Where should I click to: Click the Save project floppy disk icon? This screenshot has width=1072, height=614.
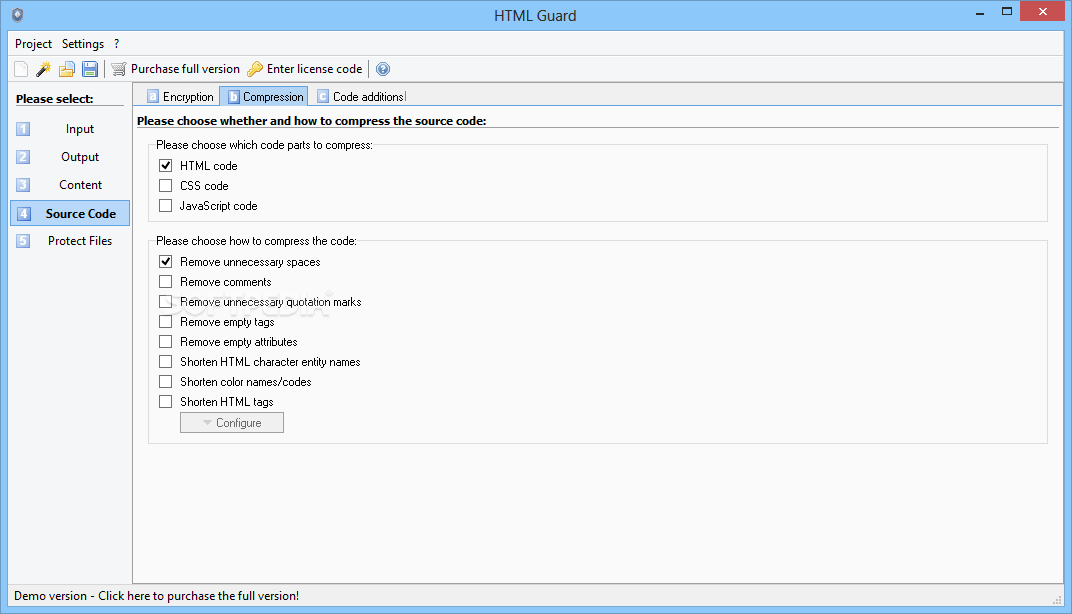90,69
